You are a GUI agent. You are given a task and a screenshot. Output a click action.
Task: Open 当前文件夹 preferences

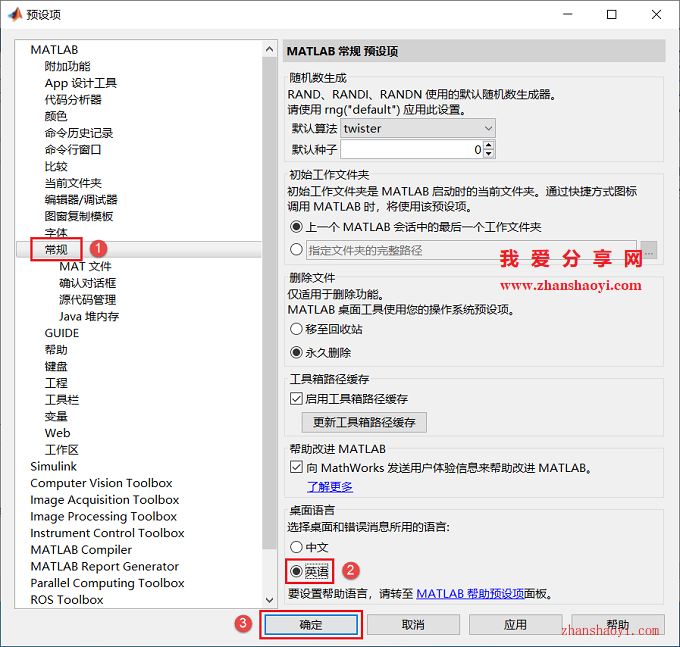(73, 183)
